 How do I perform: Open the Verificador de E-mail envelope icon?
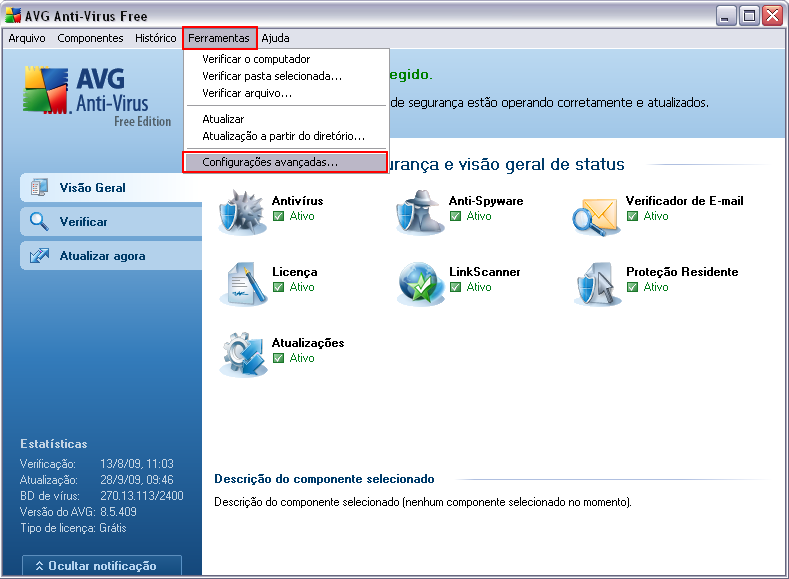click(x=595, y=216)
